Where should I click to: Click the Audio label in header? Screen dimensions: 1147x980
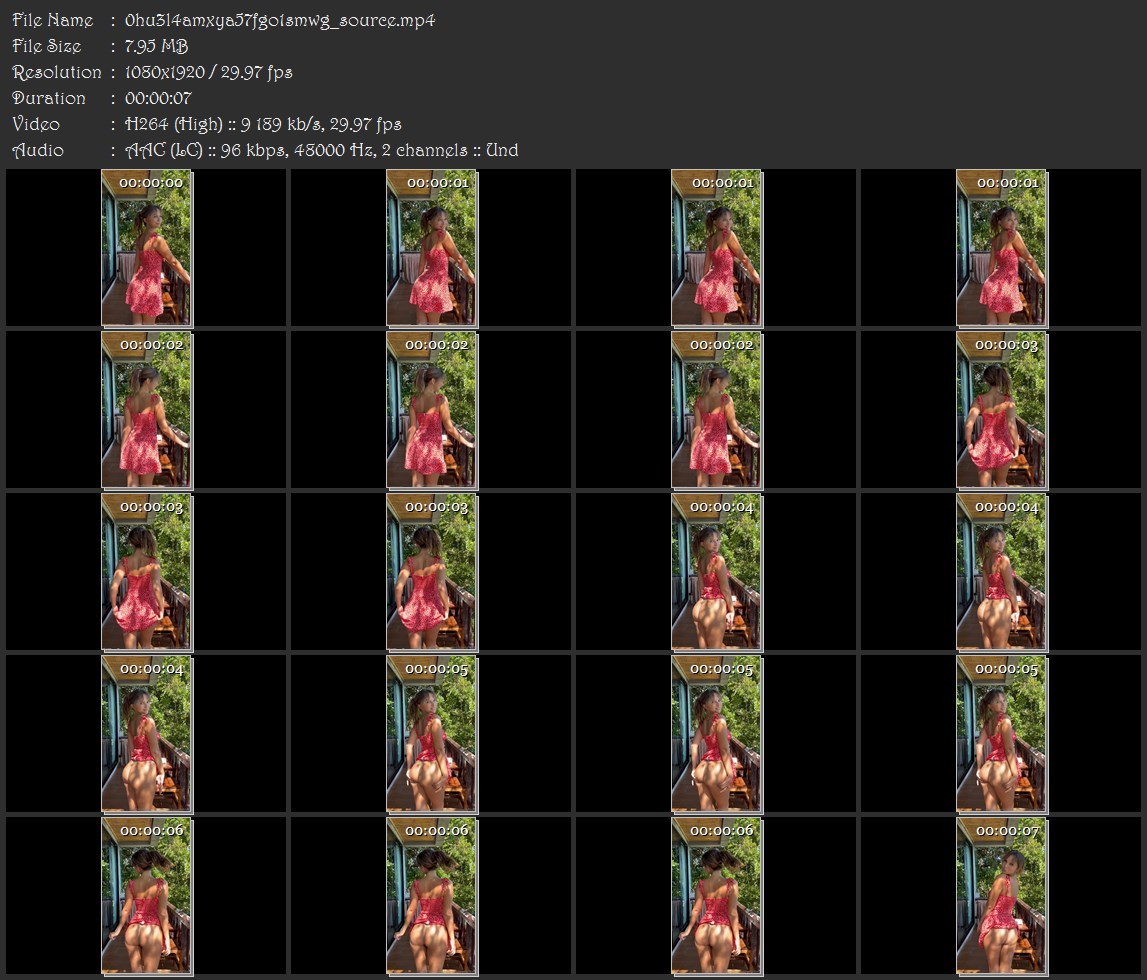38,150
